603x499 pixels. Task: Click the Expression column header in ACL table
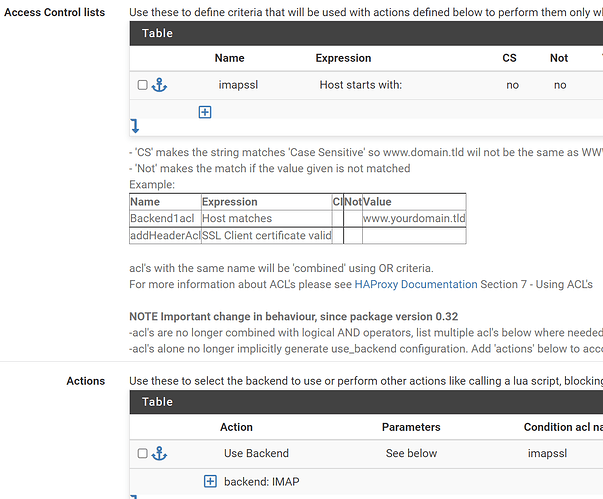point(343,58)
